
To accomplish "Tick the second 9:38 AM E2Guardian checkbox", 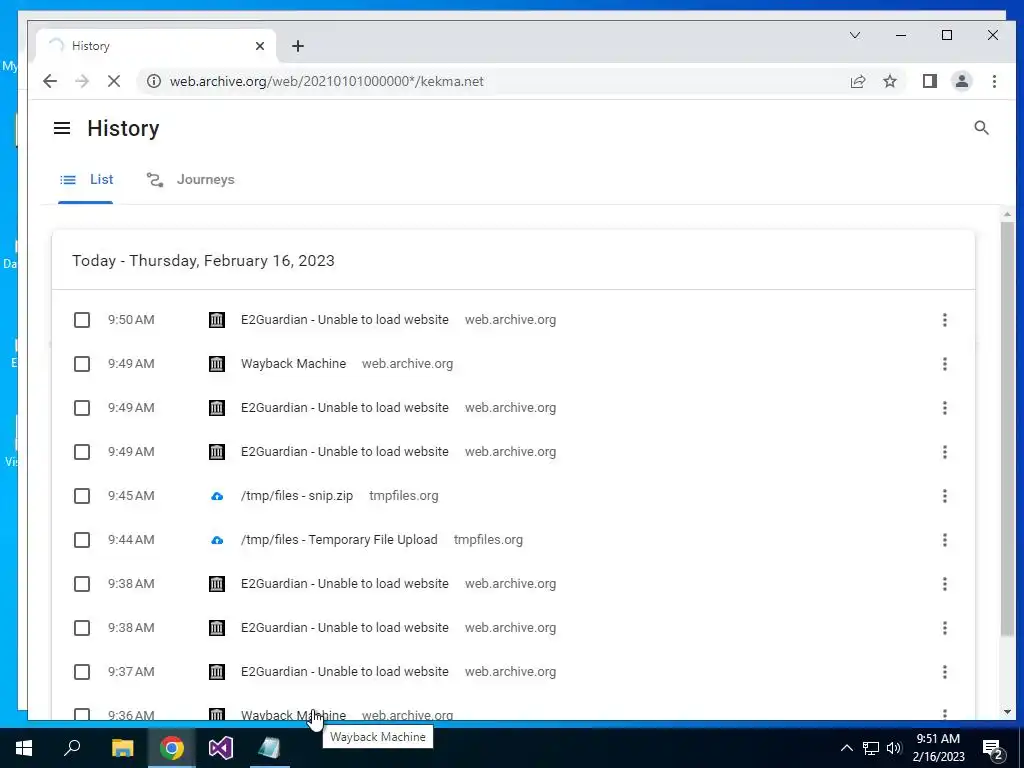I will click(82, 628).
